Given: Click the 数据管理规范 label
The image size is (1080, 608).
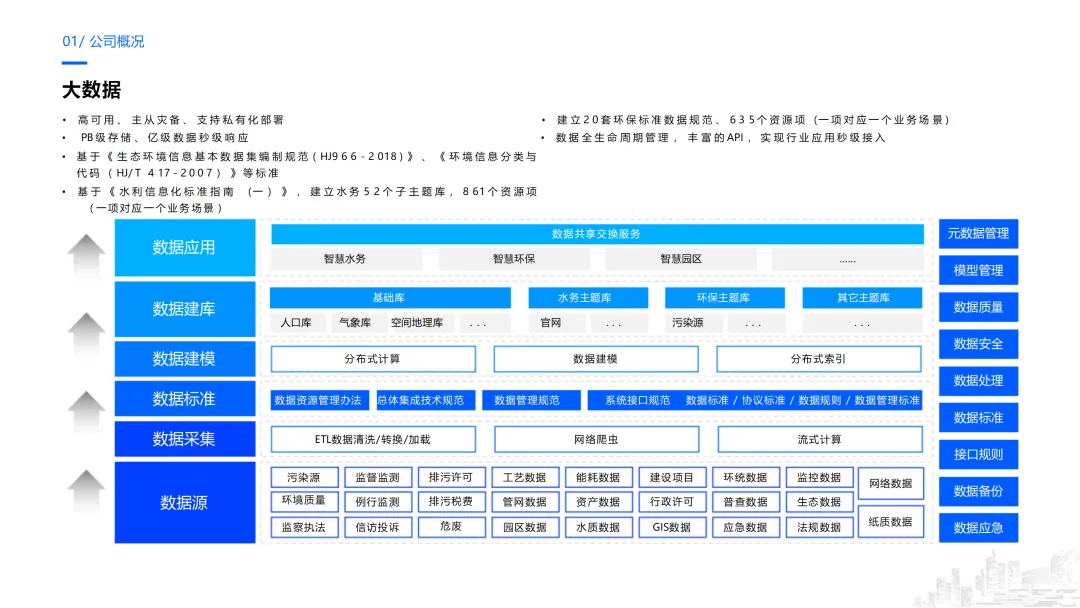Looking at the screenshot, I should 530,400.
